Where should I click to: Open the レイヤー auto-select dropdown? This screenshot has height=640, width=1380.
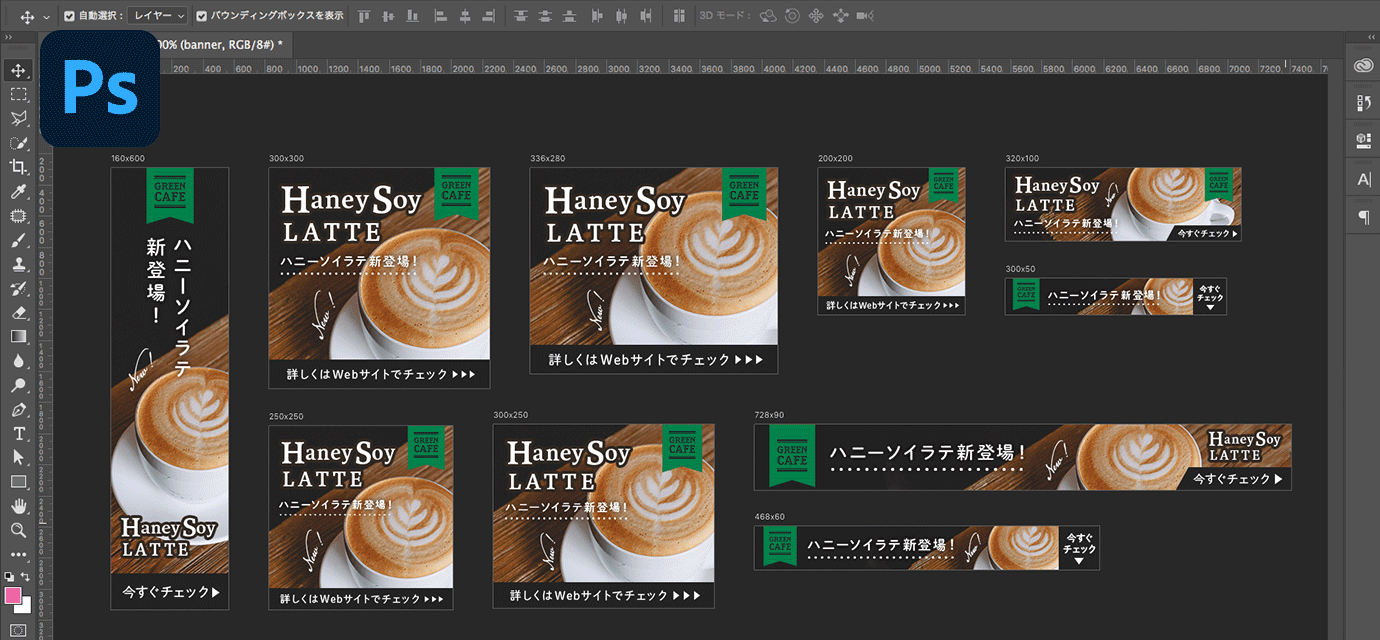[x=158, y=16]
